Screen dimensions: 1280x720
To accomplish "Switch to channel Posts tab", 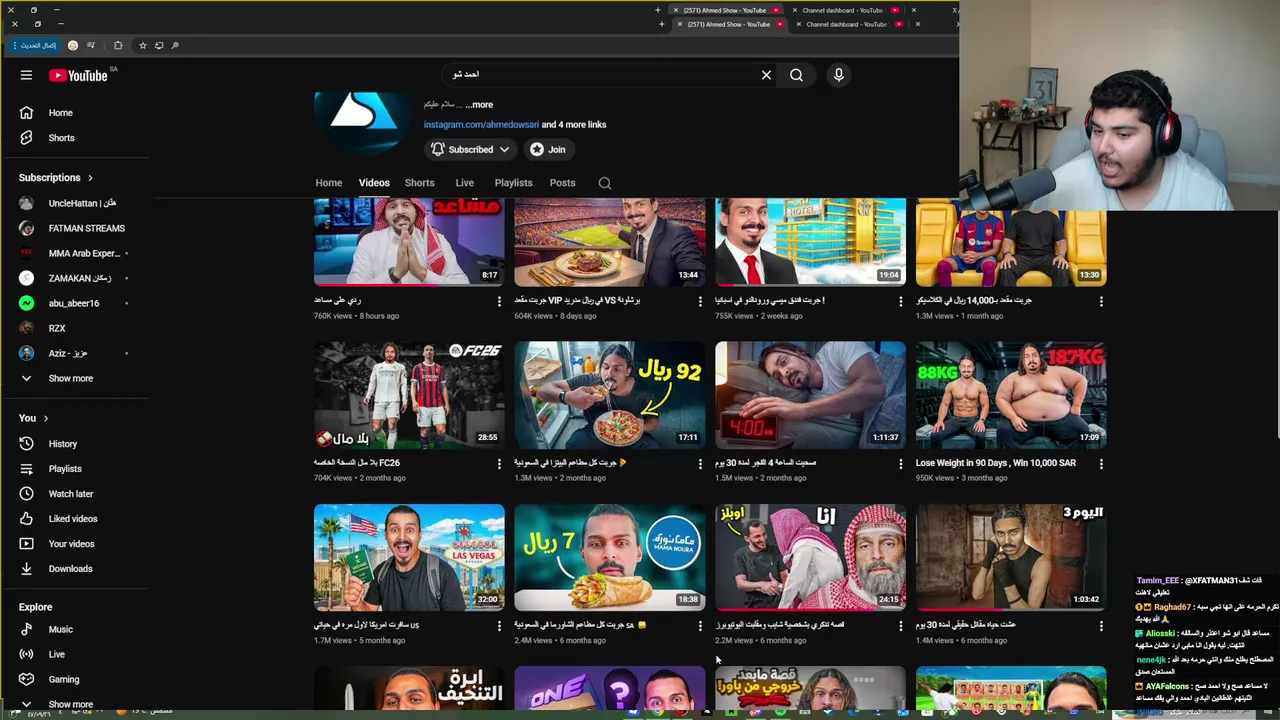I will click(562, 183).
